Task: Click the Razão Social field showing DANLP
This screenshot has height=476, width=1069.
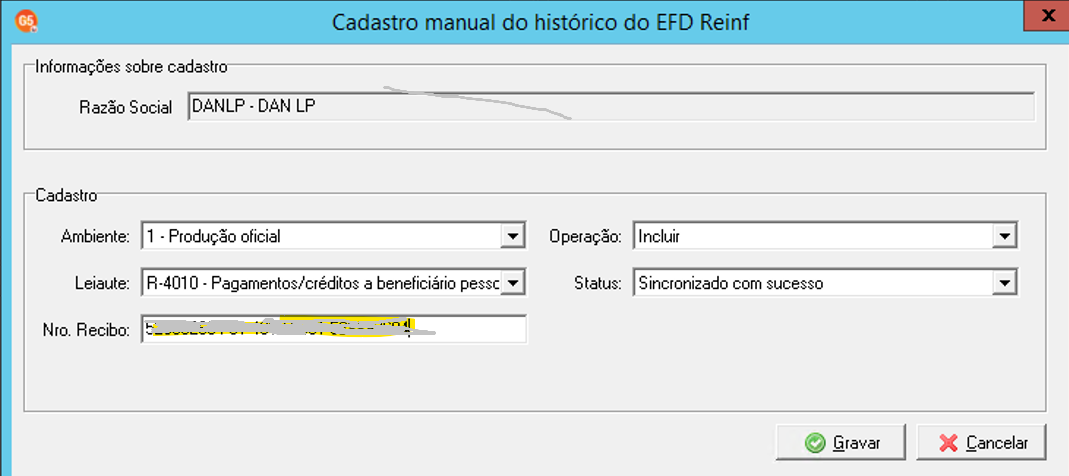Action: pyautogui.click(x=611, y=107)
